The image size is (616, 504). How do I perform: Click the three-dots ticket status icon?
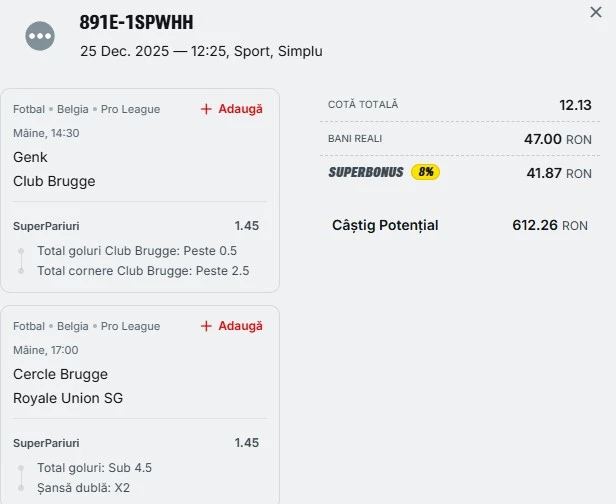click(x=40, y=37)
